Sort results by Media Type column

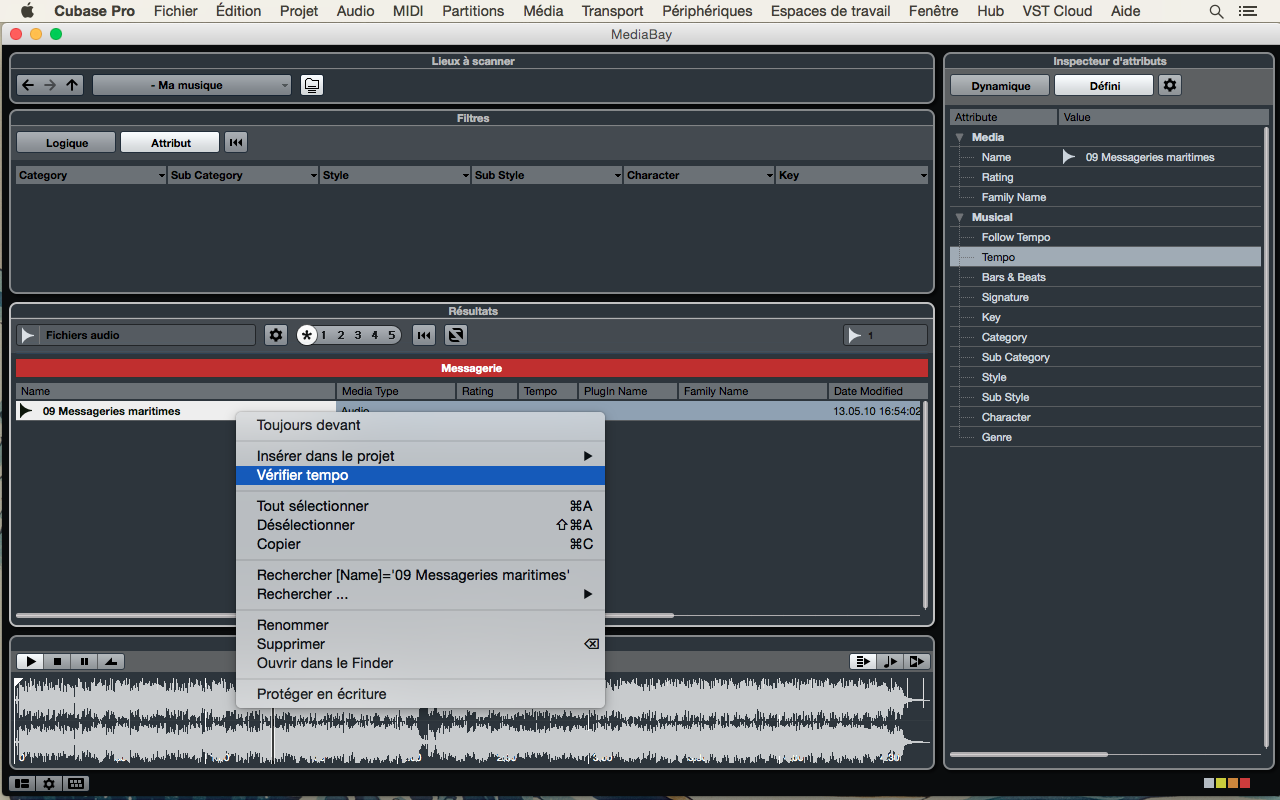pos(396,391)
